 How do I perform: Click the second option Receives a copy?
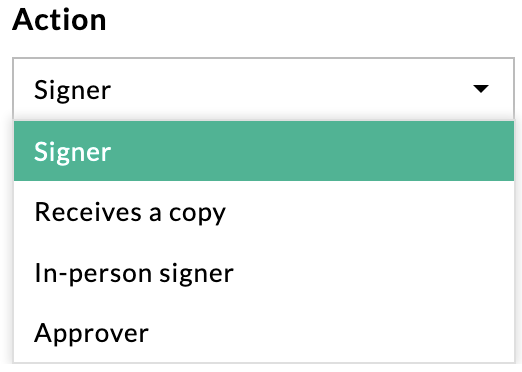(264, 212)
